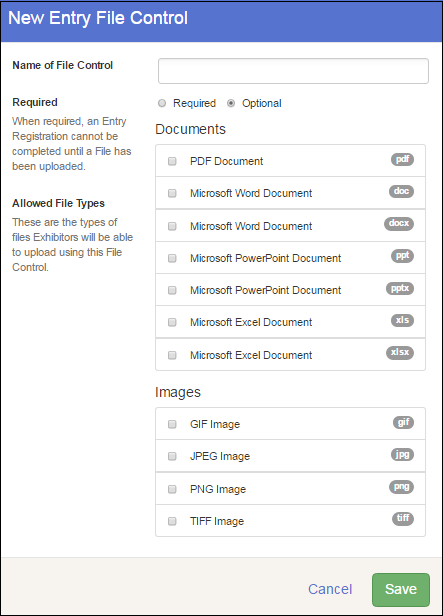Image resolution: width=443 pixels, height=616 pixels.
Task: Allow JPEG Image uploads checkbox
Action: [172, 456]
